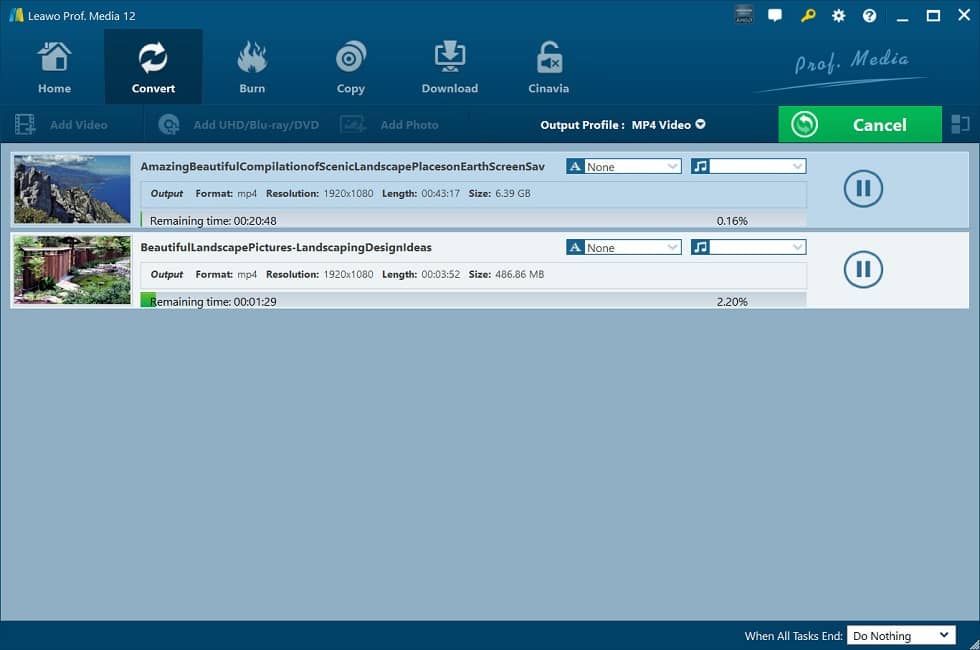The width and height of the screenshot is (980, 650).
Task: Click the 0.16% progress bar
Action: (473, 220)
